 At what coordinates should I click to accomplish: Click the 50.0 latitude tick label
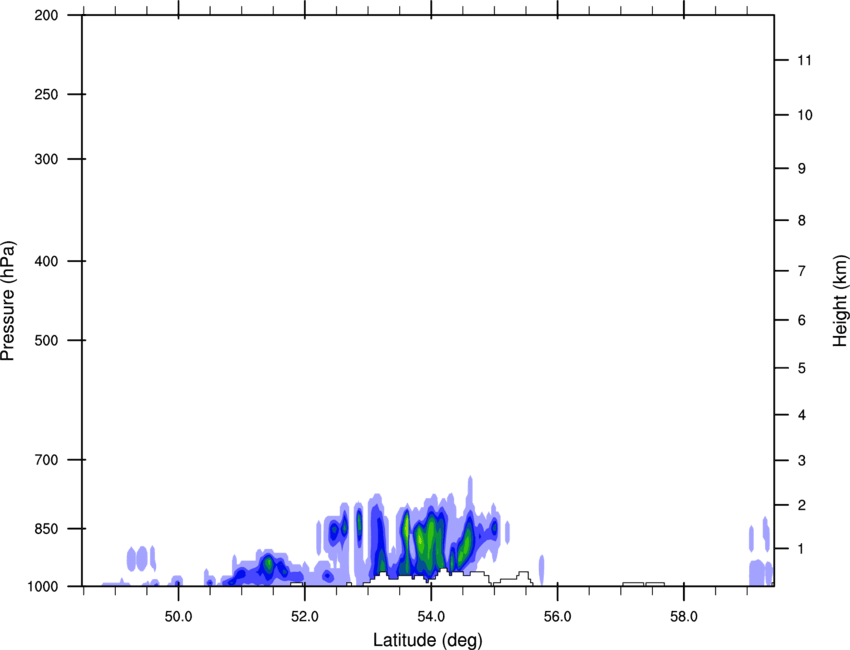tap(178, 617)
